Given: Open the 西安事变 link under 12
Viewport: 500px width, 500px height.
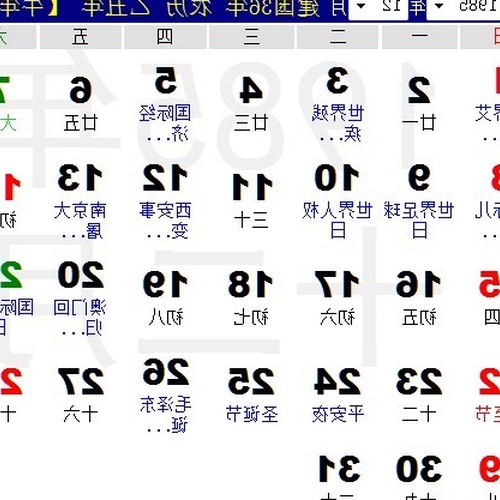Looking at the screenshot, I should (x=165, y=220).
